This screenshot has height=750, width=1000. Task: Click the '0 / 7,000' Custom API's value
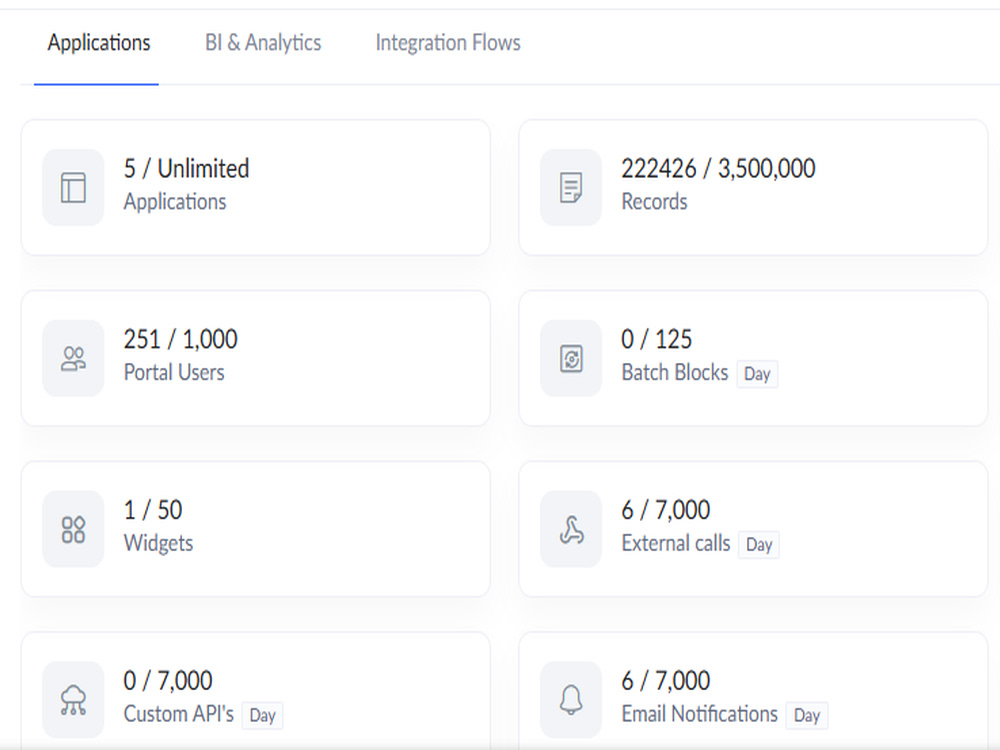pos(167,681)
